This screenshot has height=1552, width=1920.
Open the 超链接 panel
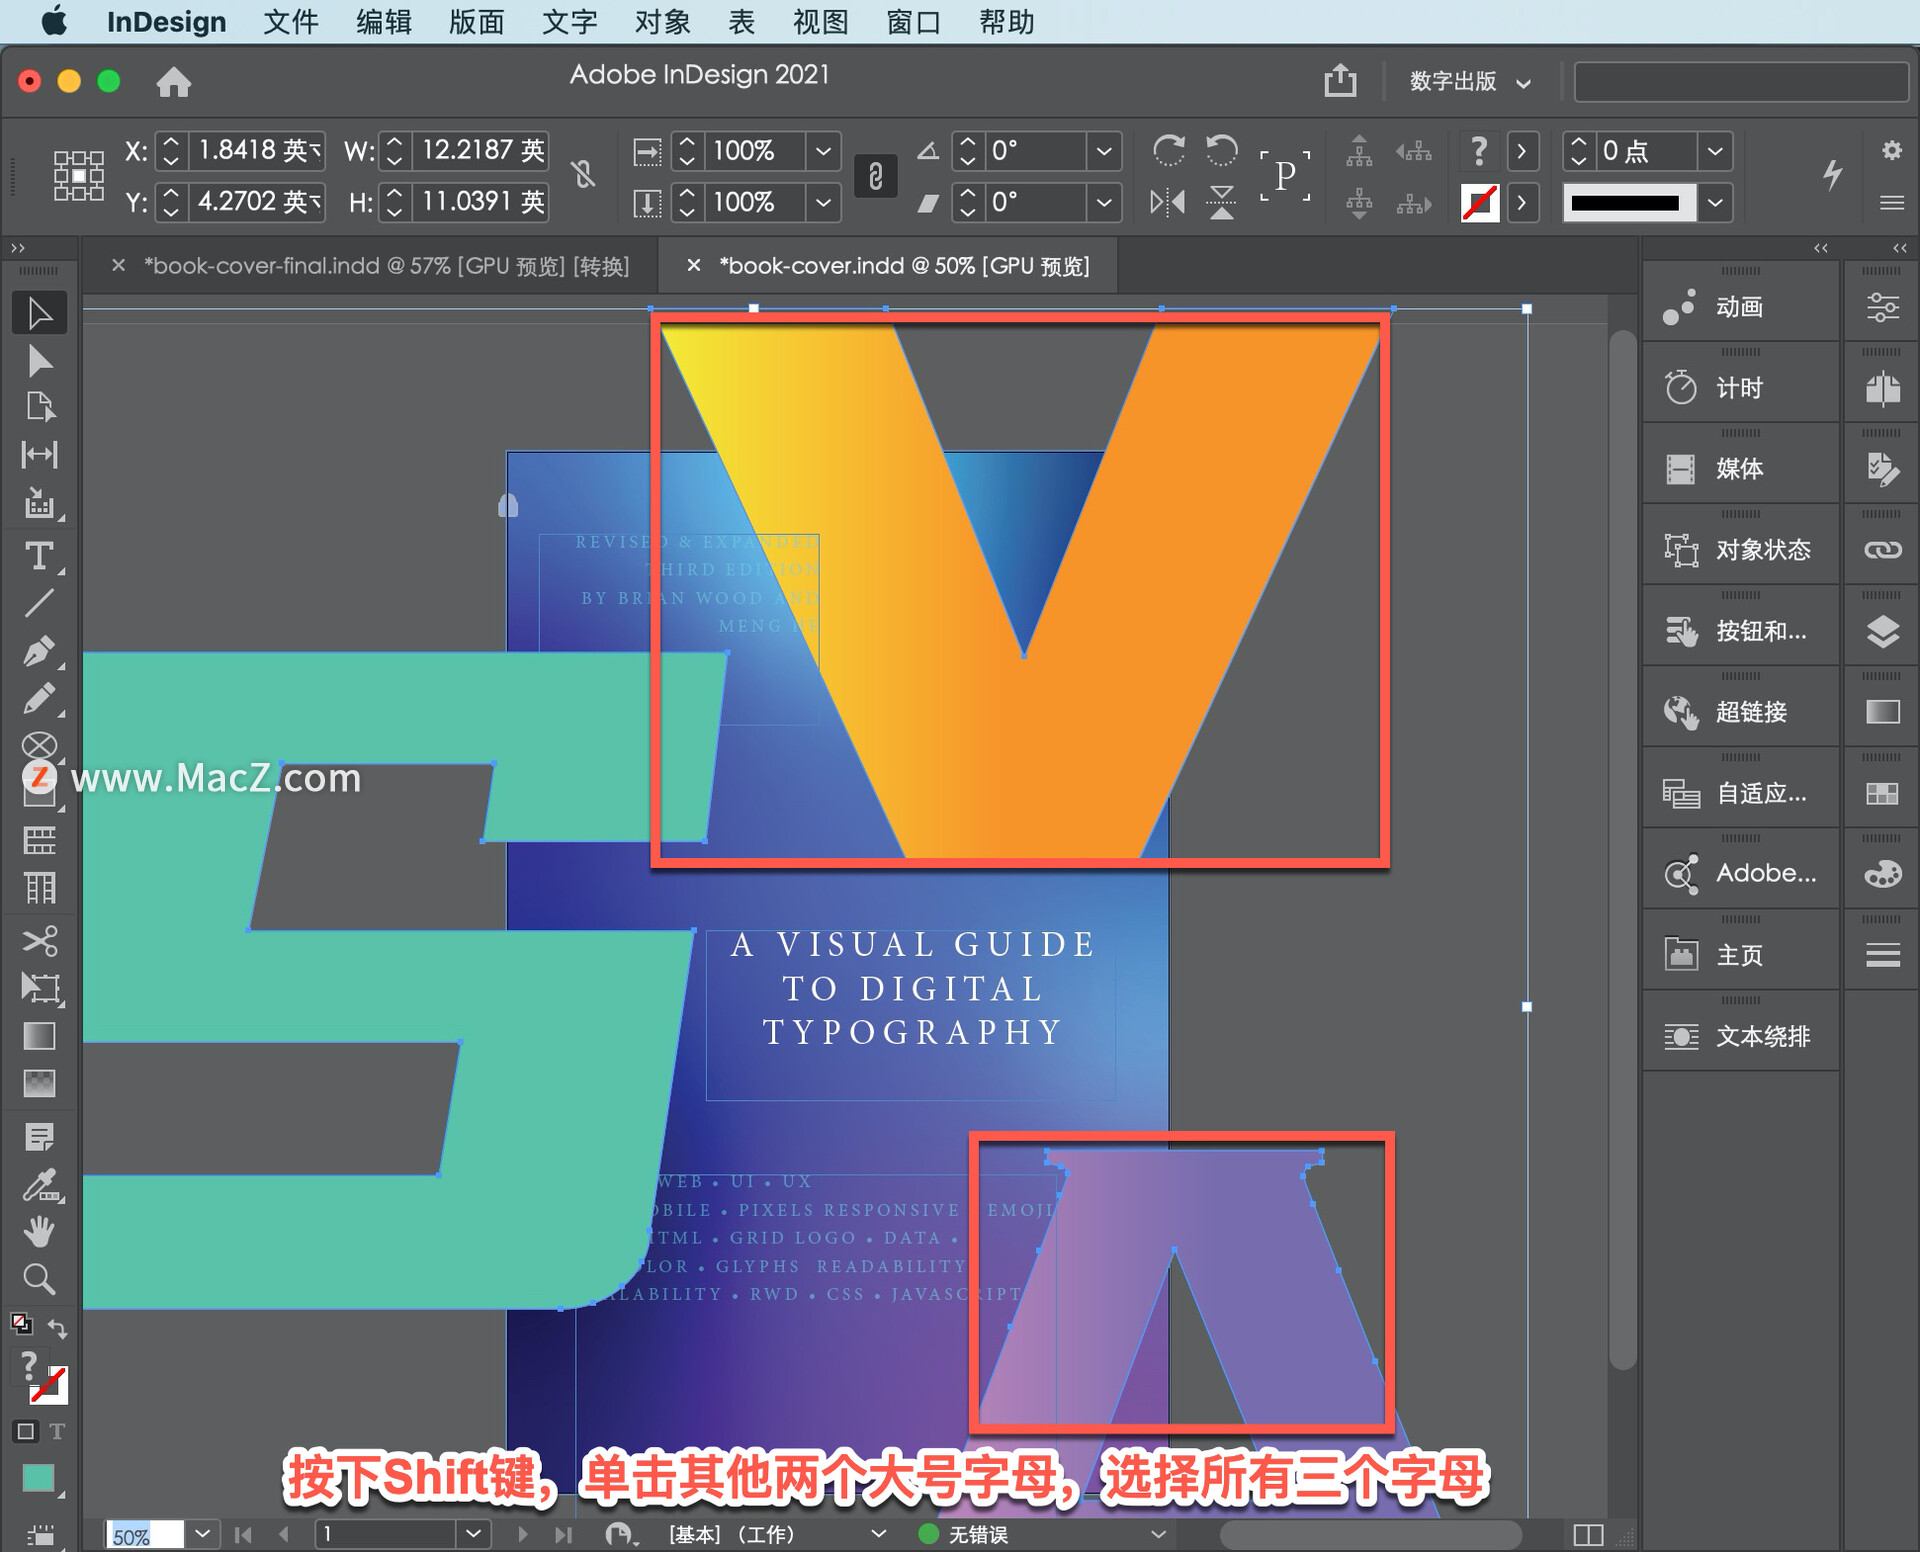tap(1750, 712)
